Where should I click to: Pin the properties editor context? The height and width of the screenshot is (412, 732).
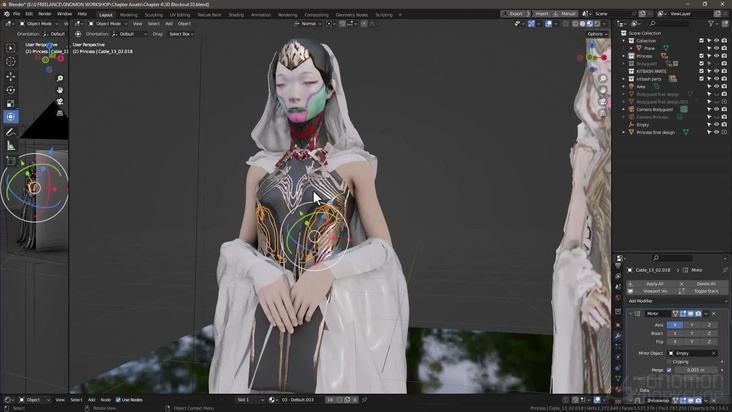[x=725, y=270]
